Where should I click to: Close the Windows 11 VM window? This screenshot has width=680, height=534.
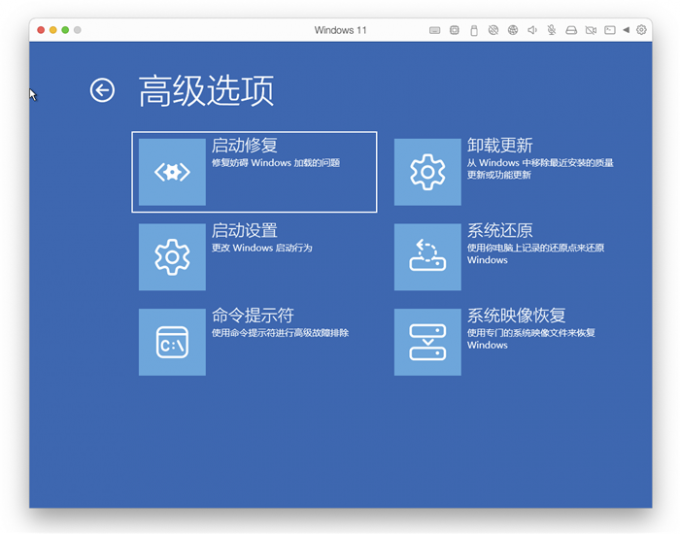click(41, 30)
